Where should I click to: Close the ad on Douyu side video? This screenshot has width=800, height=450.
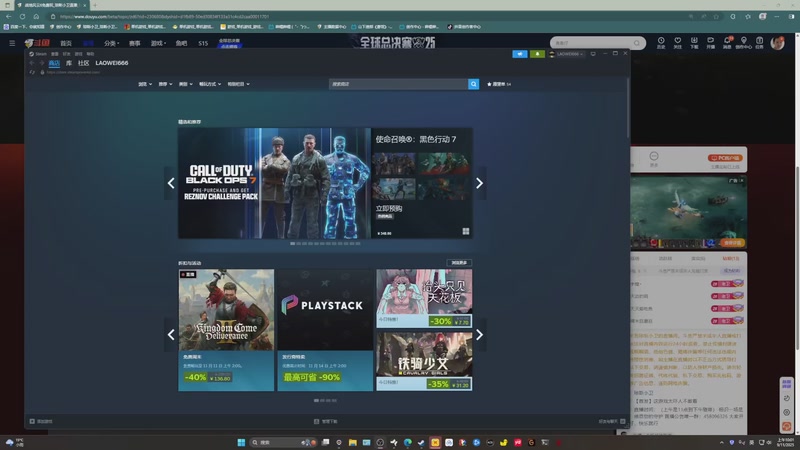click(742, 181)
